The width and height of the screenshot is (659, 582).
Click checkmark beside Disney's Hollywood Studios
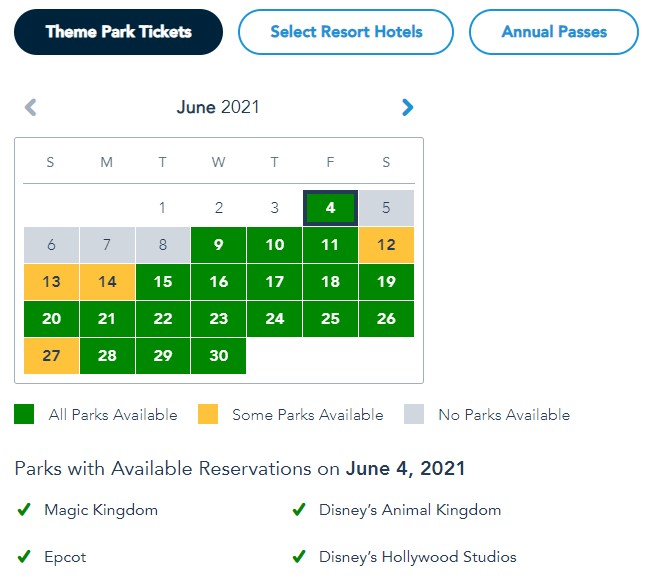[x=298, y=557]
